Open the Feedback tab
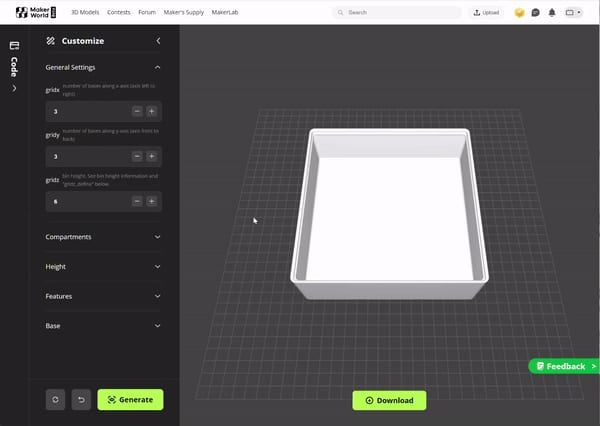The height and width of the screenshot is (426, 600). point(564,366)
